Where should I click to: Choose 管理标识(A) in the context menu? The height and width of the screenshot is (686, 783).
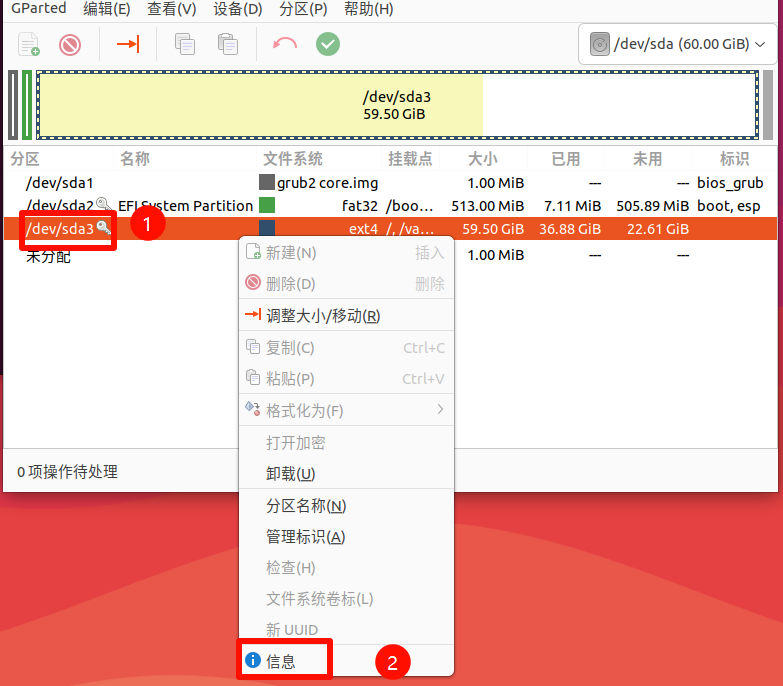[347, 537]
